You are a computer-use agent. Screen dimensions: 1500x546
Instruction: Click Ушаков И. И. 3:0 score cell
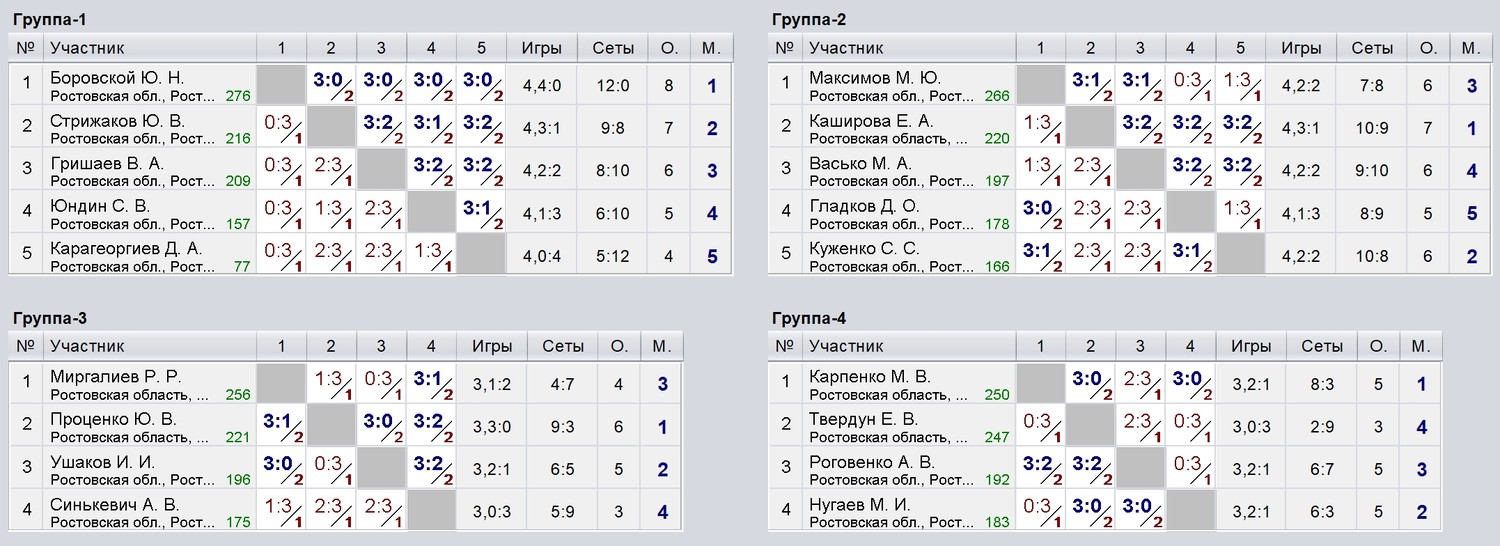(281, 470)
